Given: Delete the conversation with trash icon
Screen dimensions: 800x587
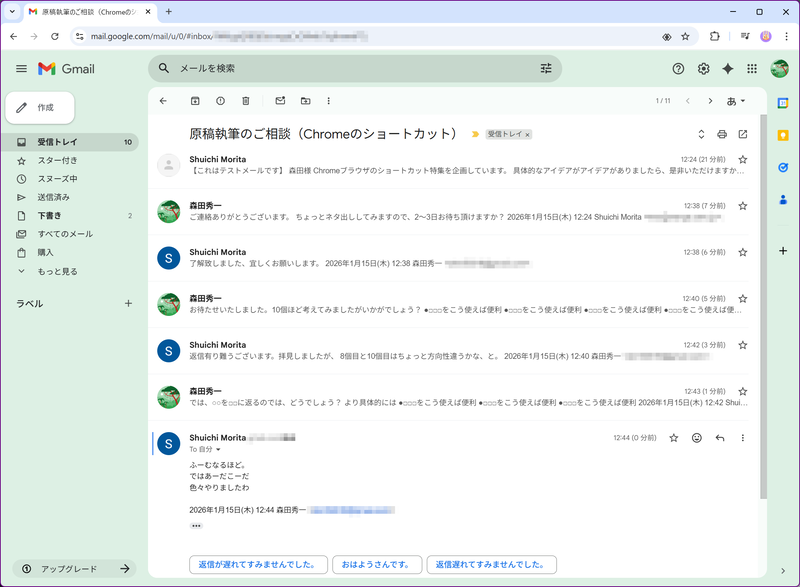Looking at the screenshot, I should pyautogui.click(x=245, y=101).
